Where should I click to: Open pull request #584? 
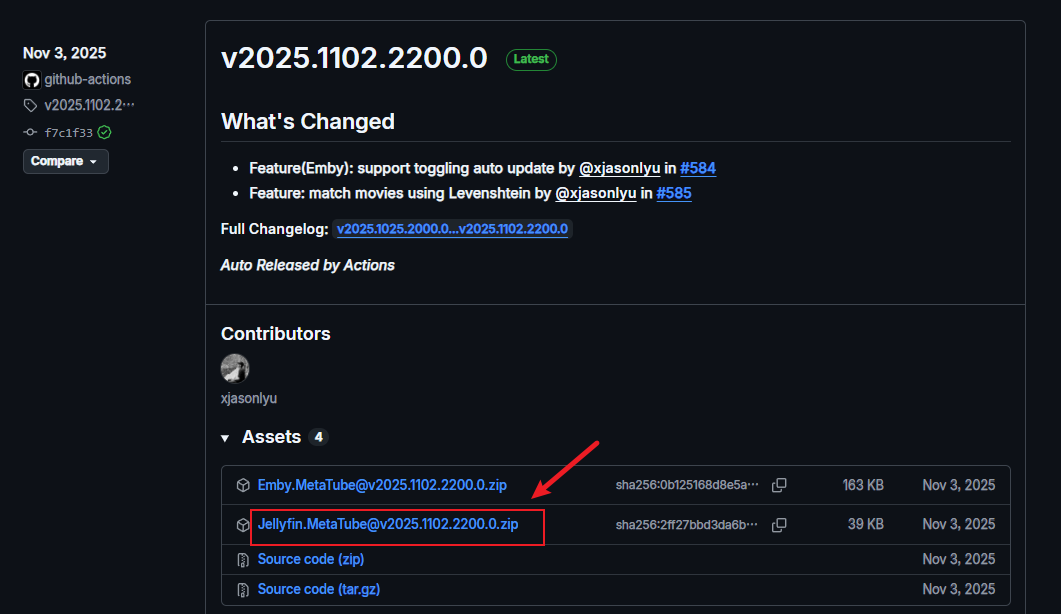(698, 168)
